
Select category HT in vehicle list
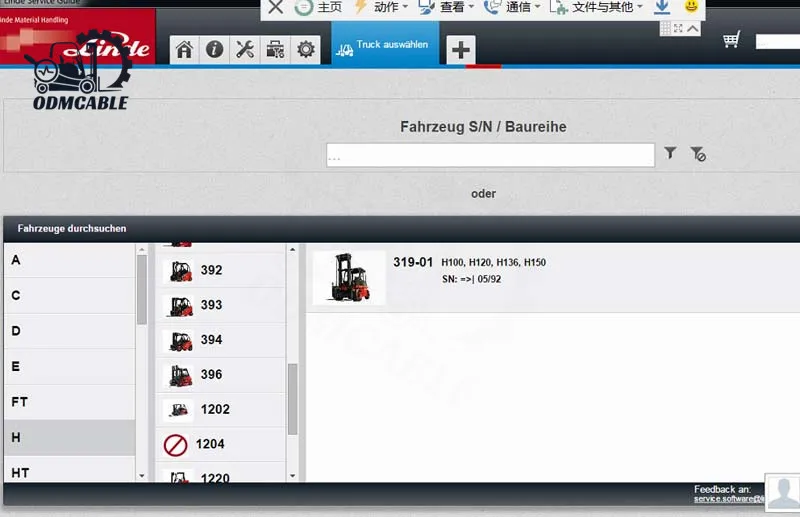click(x=69, y=470)
